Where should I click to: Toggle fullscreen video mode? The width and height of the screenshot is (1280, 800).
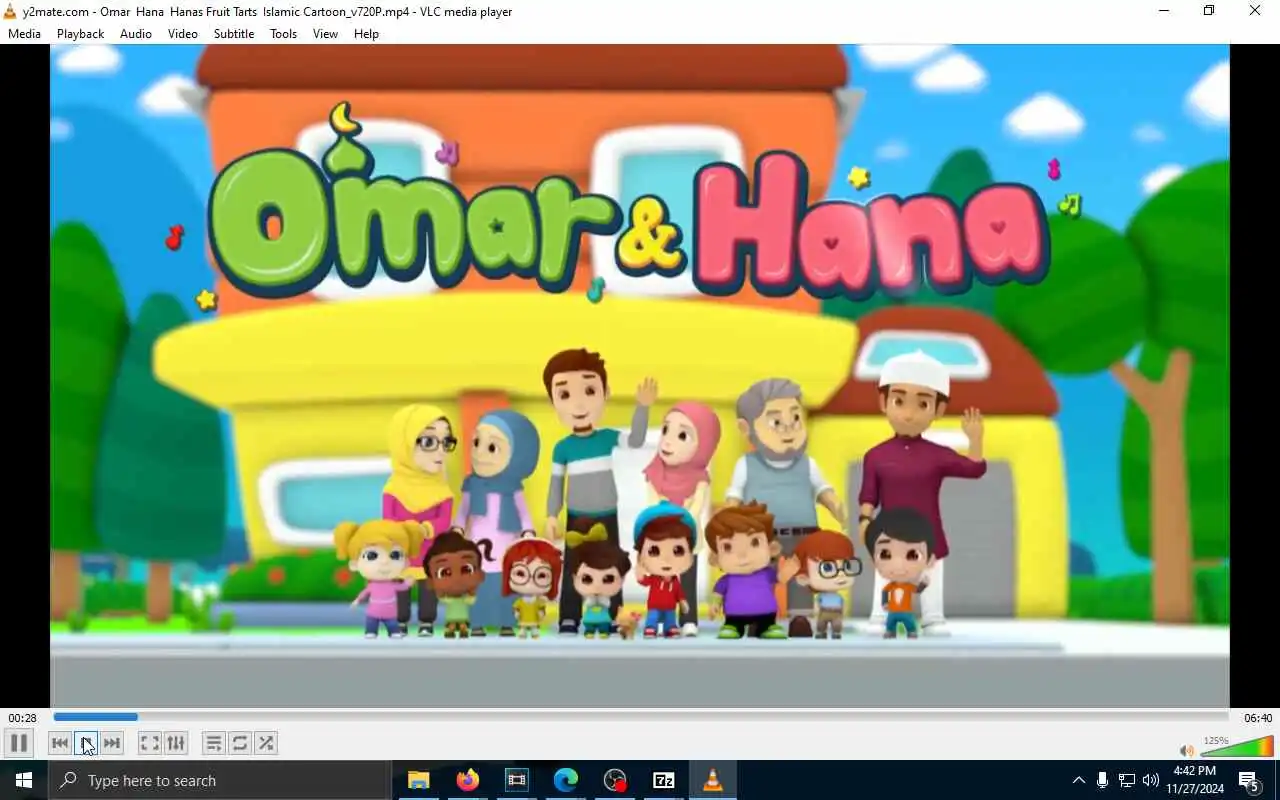(x=149, y=743)
